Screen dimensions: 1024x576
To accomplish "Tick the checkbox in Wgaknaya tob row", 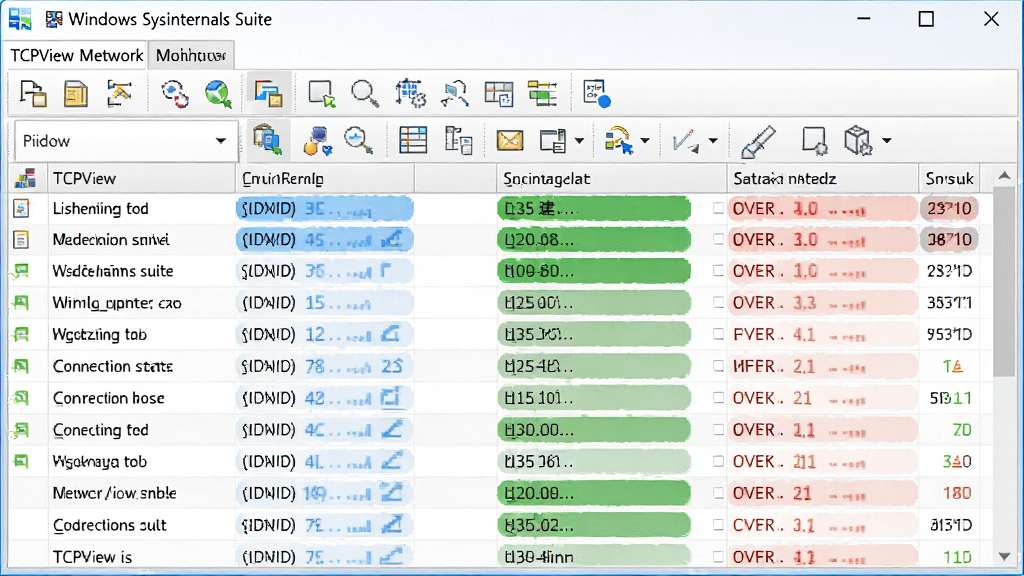I will point(718,461).
